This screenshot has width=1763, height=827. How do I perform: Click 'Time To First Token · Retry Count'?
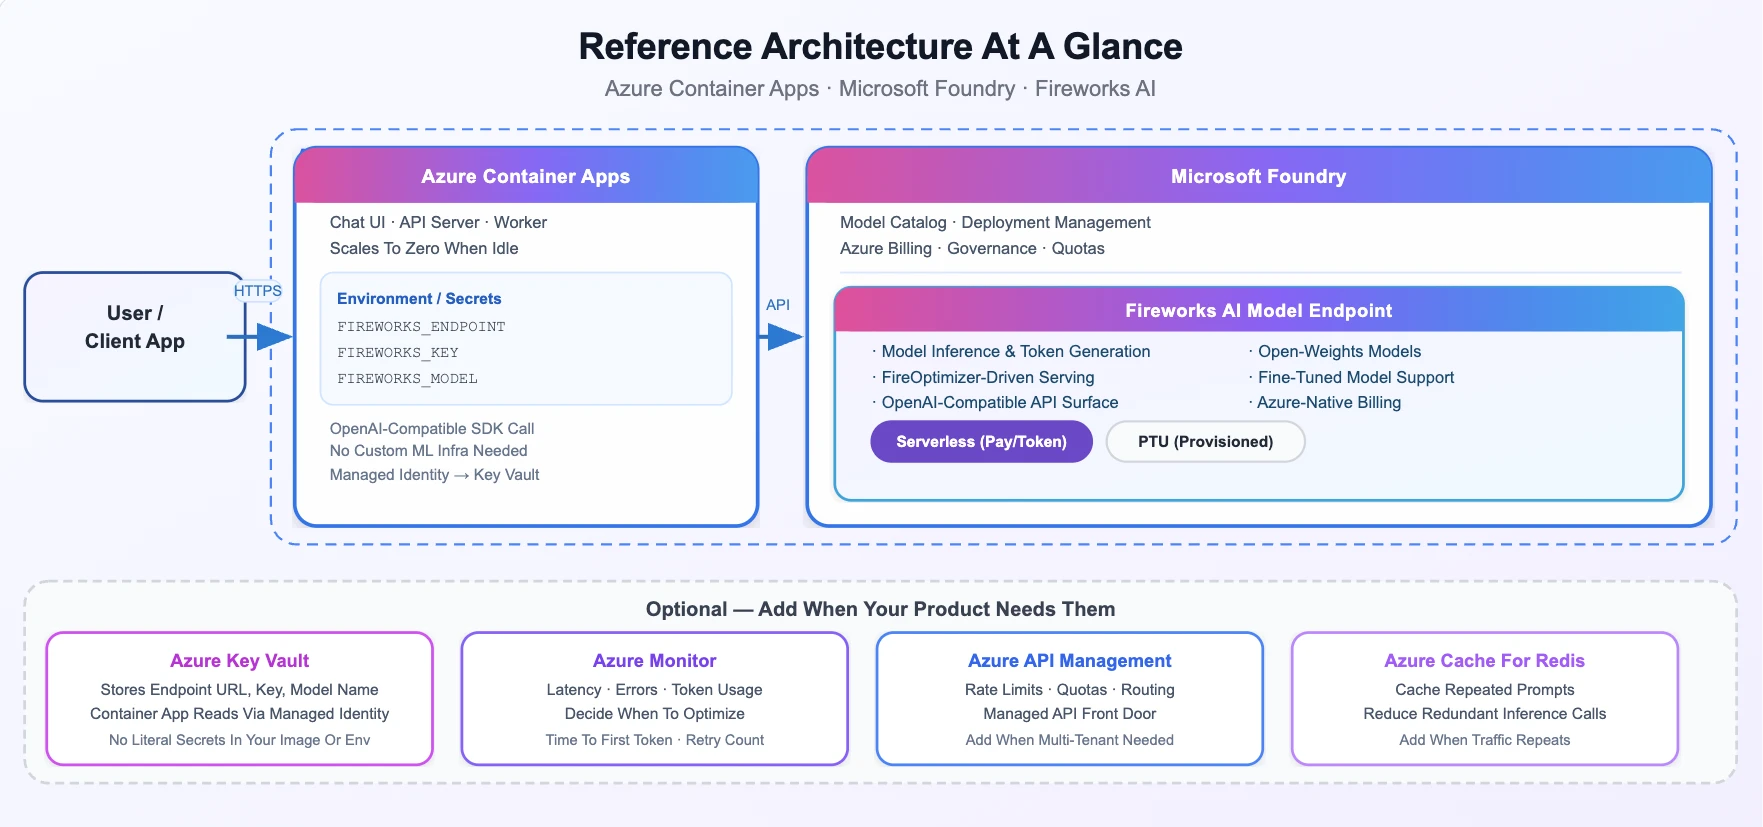[x=655, y=741]
